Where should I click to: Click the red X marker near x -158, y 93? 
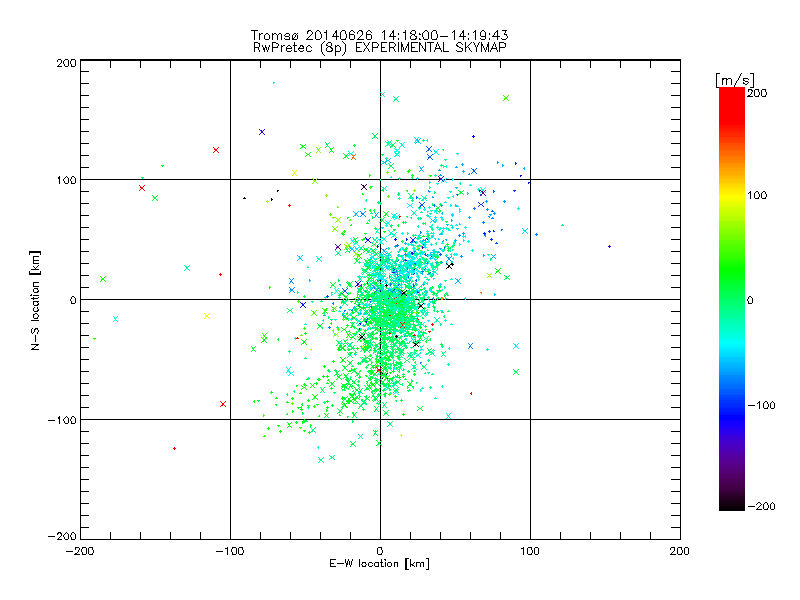point(142,188)
